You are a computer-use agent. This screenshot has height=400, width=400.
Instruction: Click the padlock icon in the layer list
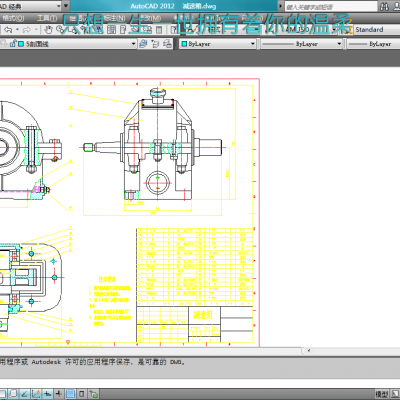(13, 44)
